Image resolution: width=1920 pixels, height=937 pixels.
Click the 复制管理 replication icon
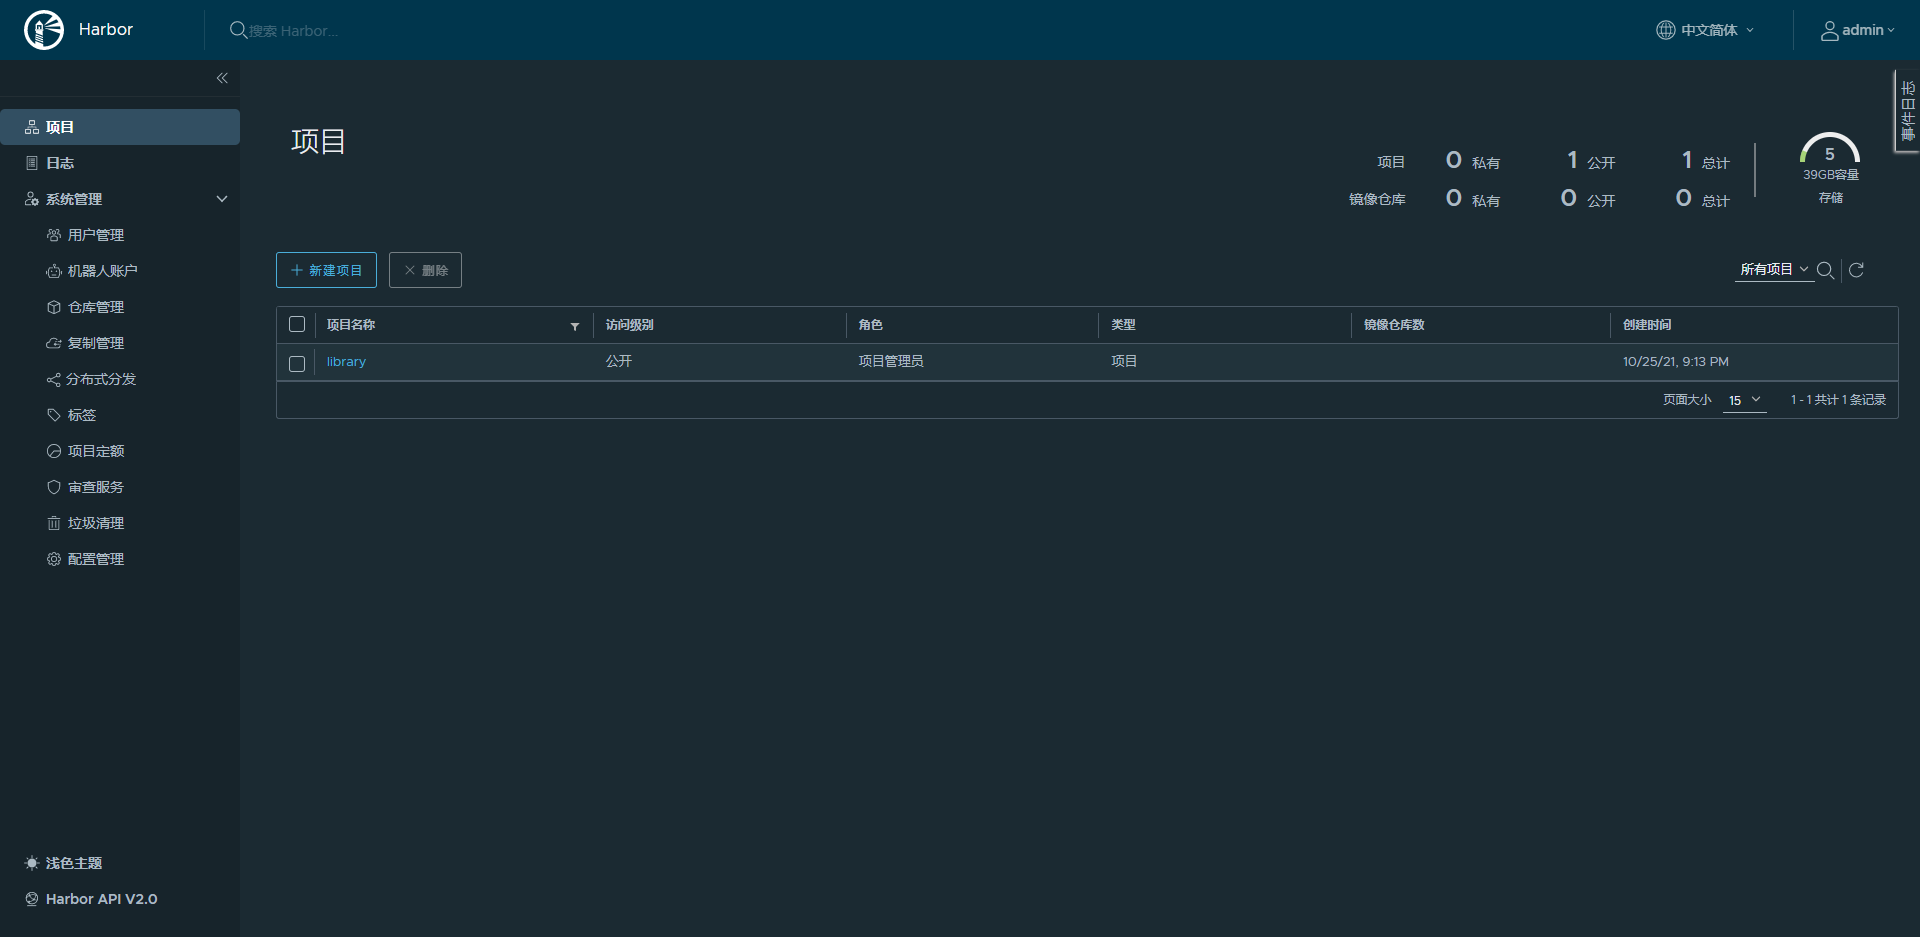(54, 343)
